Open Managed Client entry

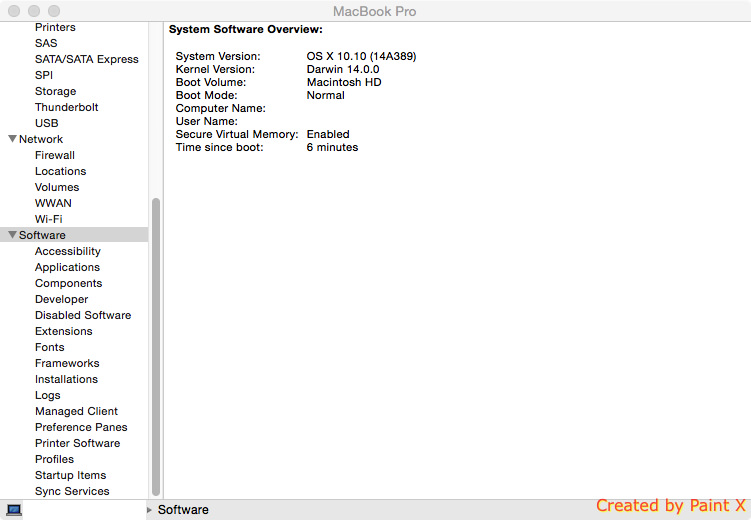(76, 411)
